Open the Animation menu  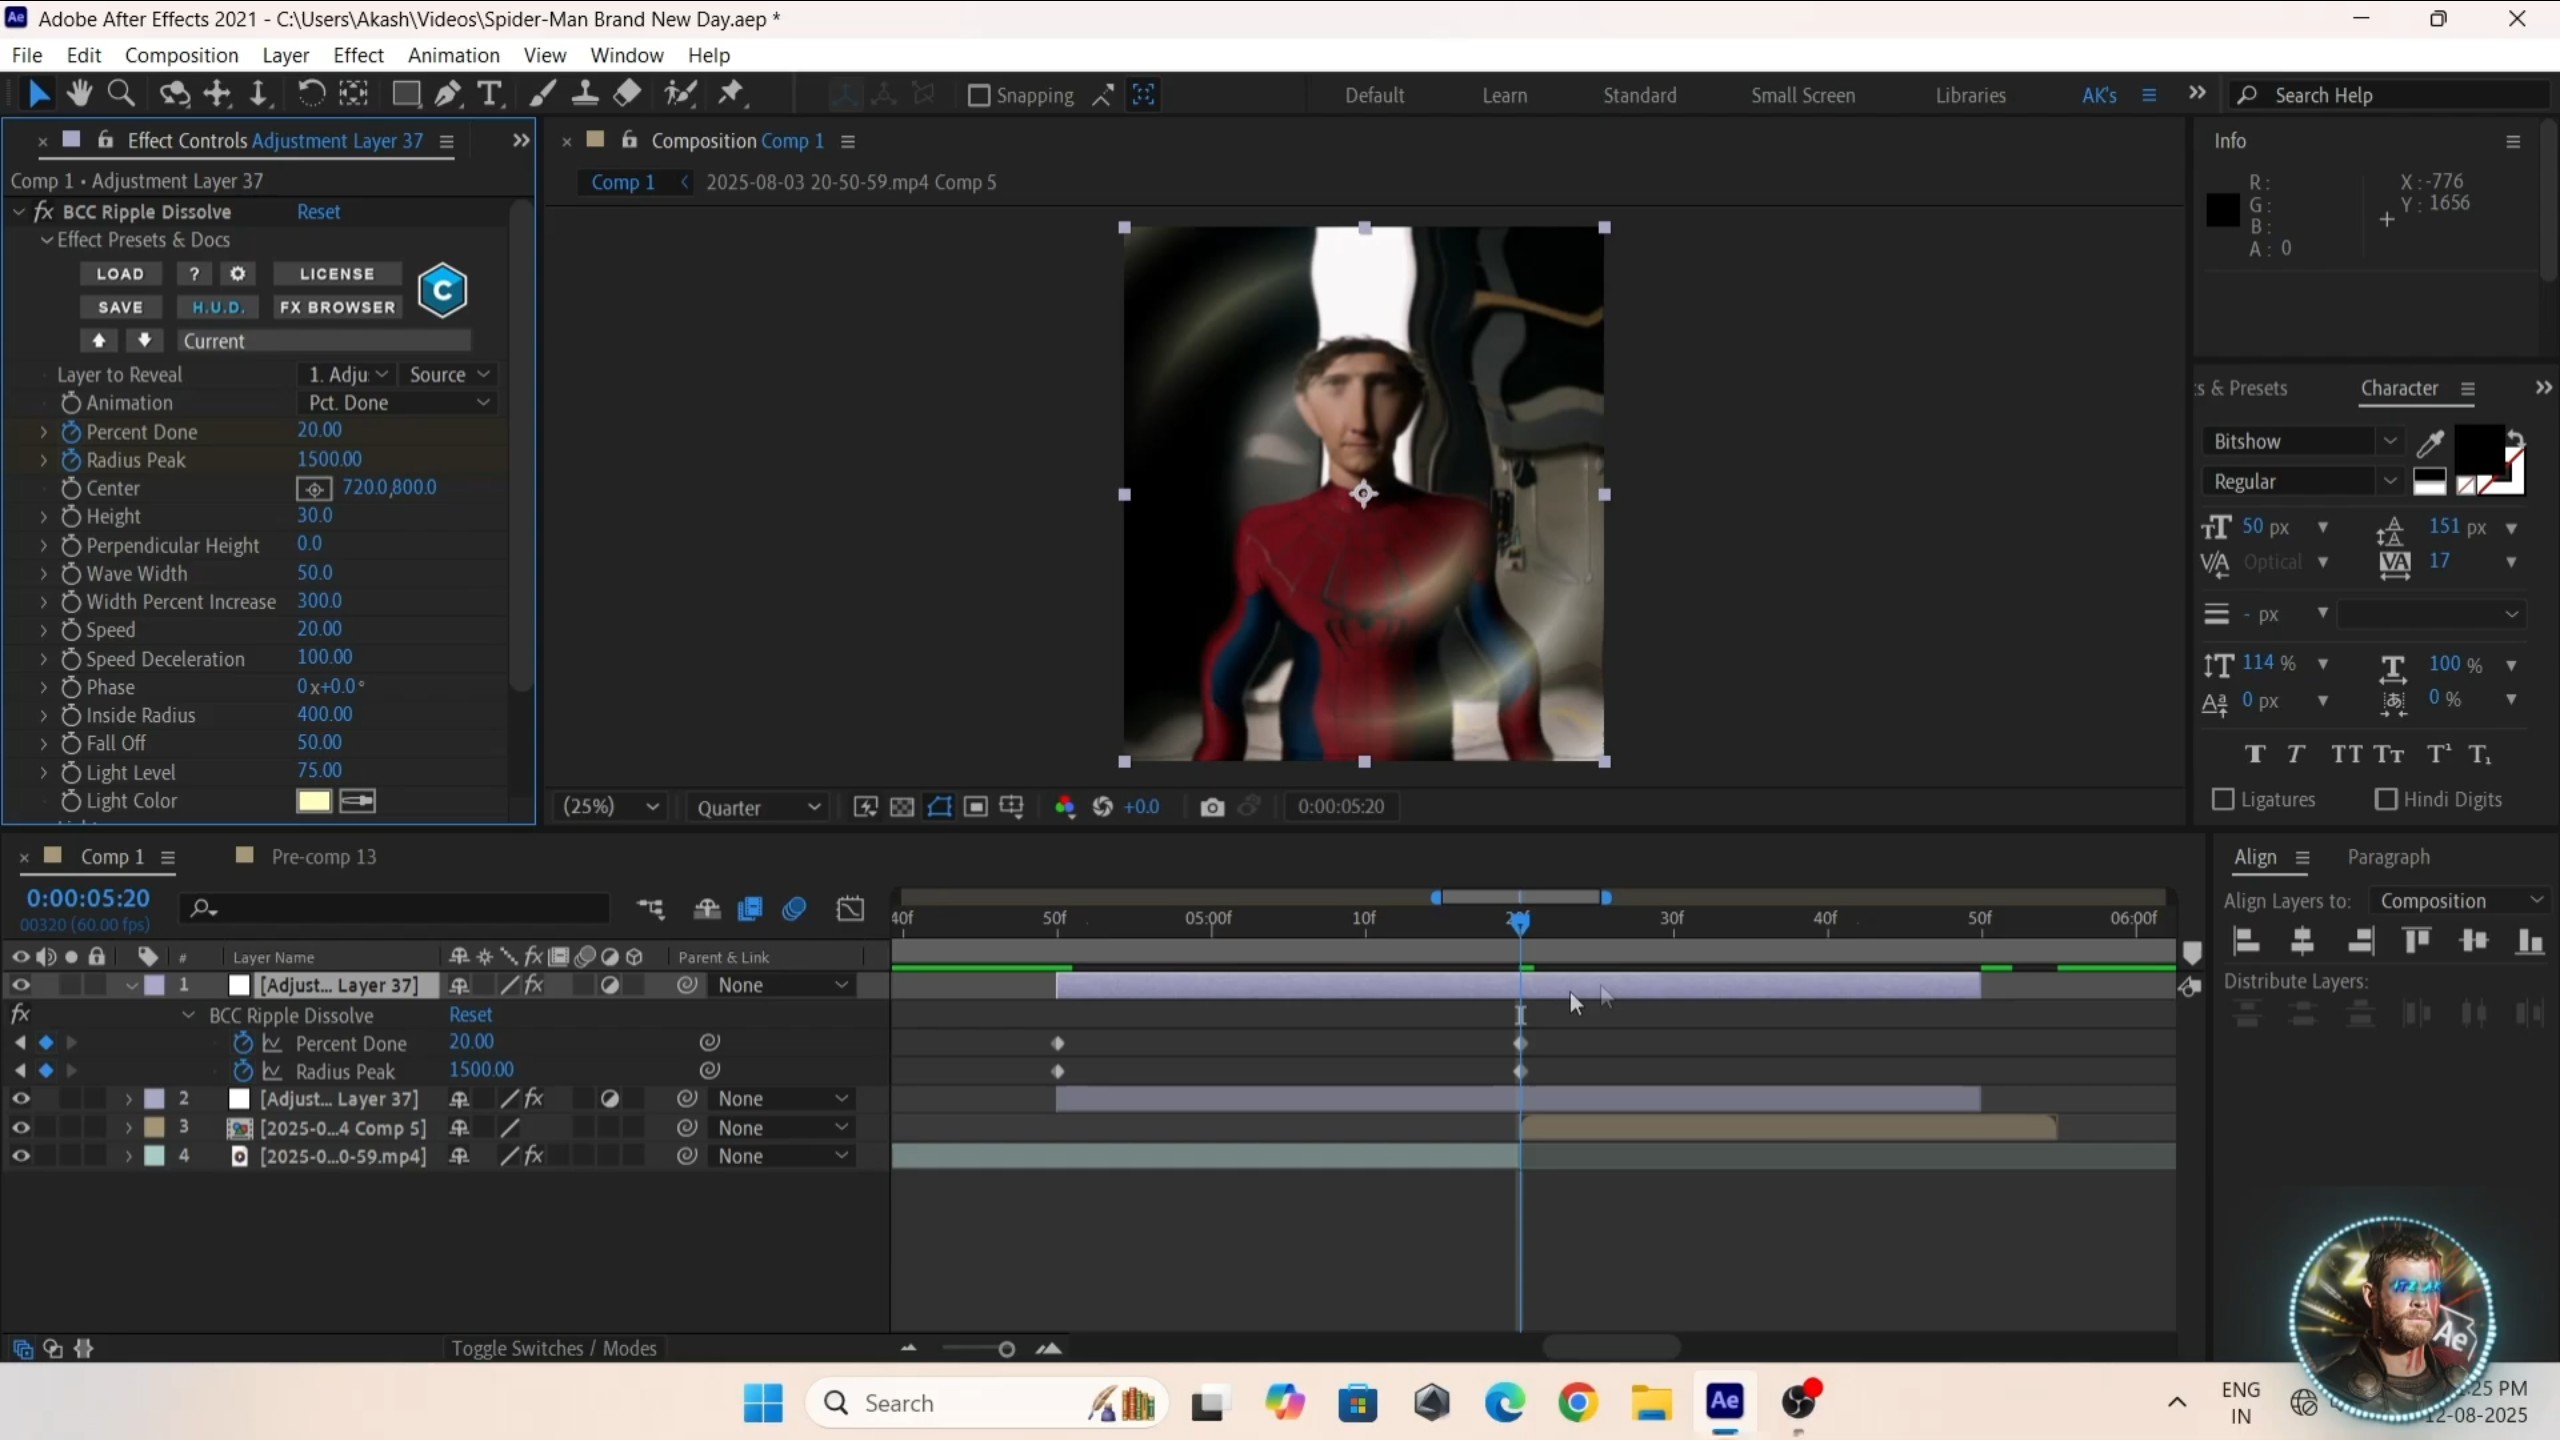(x=453, y=55)
